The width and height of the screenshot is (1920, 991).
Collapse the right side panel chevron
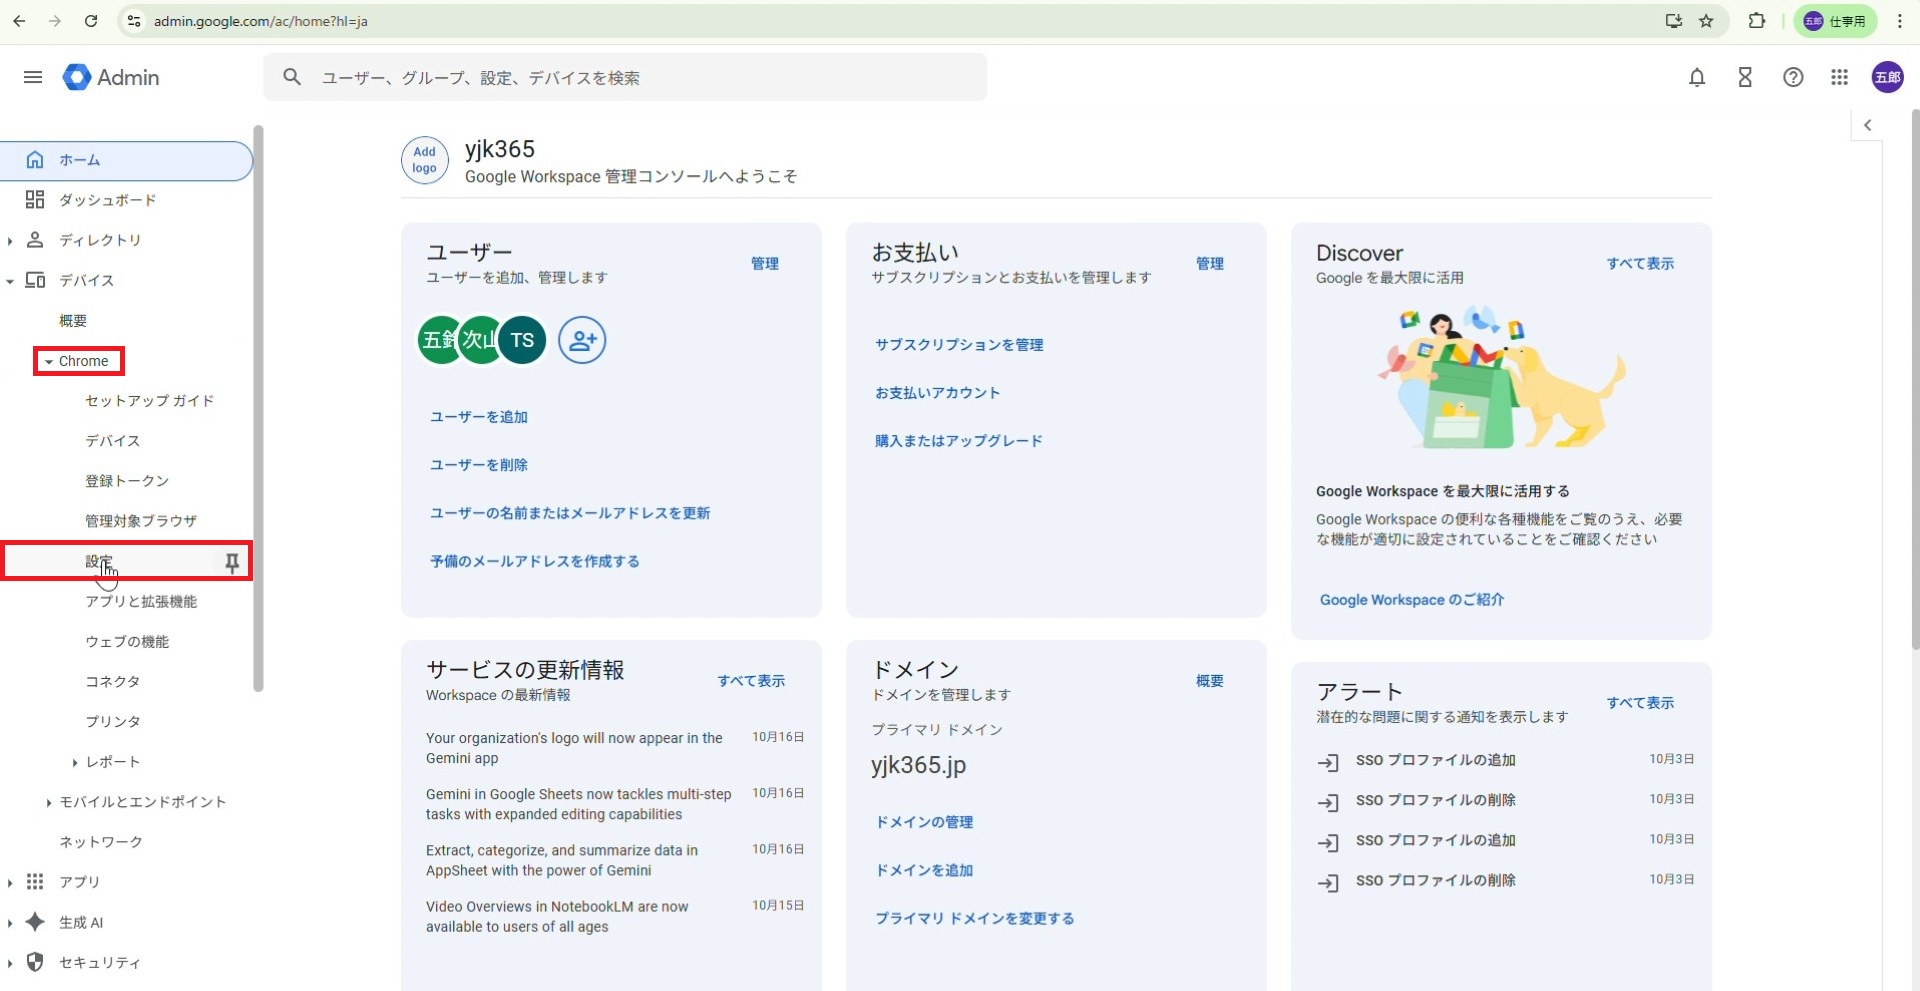(1867, 125)
